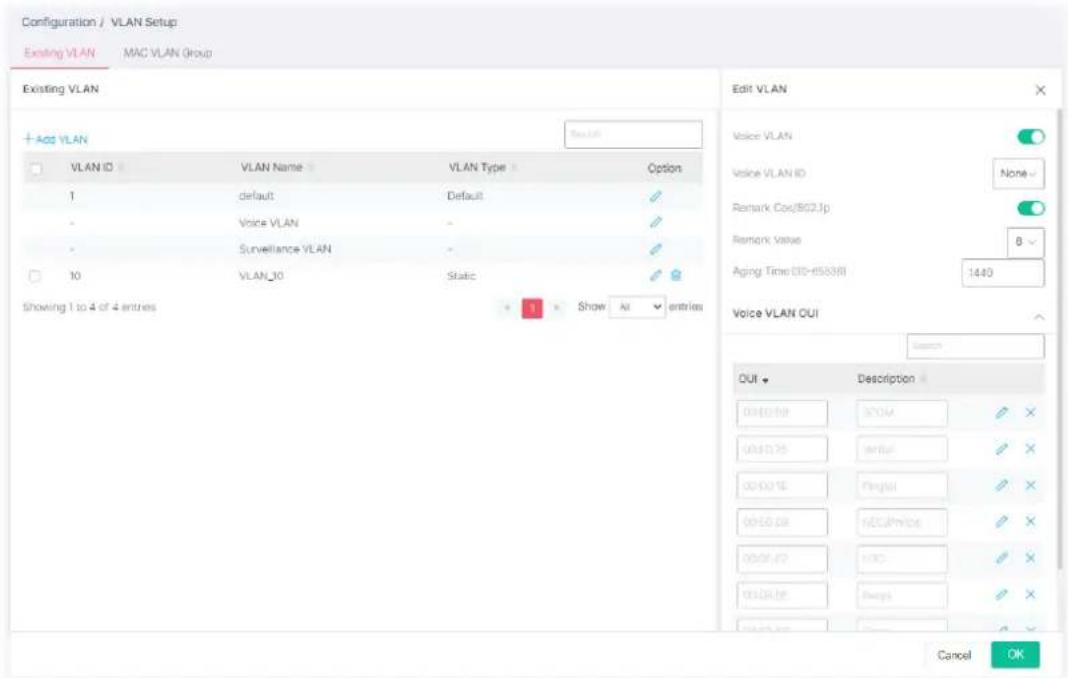Edit the Veritel OUI entry
The height and width of the screenshot is (678, 1068).
[1001, 449]
